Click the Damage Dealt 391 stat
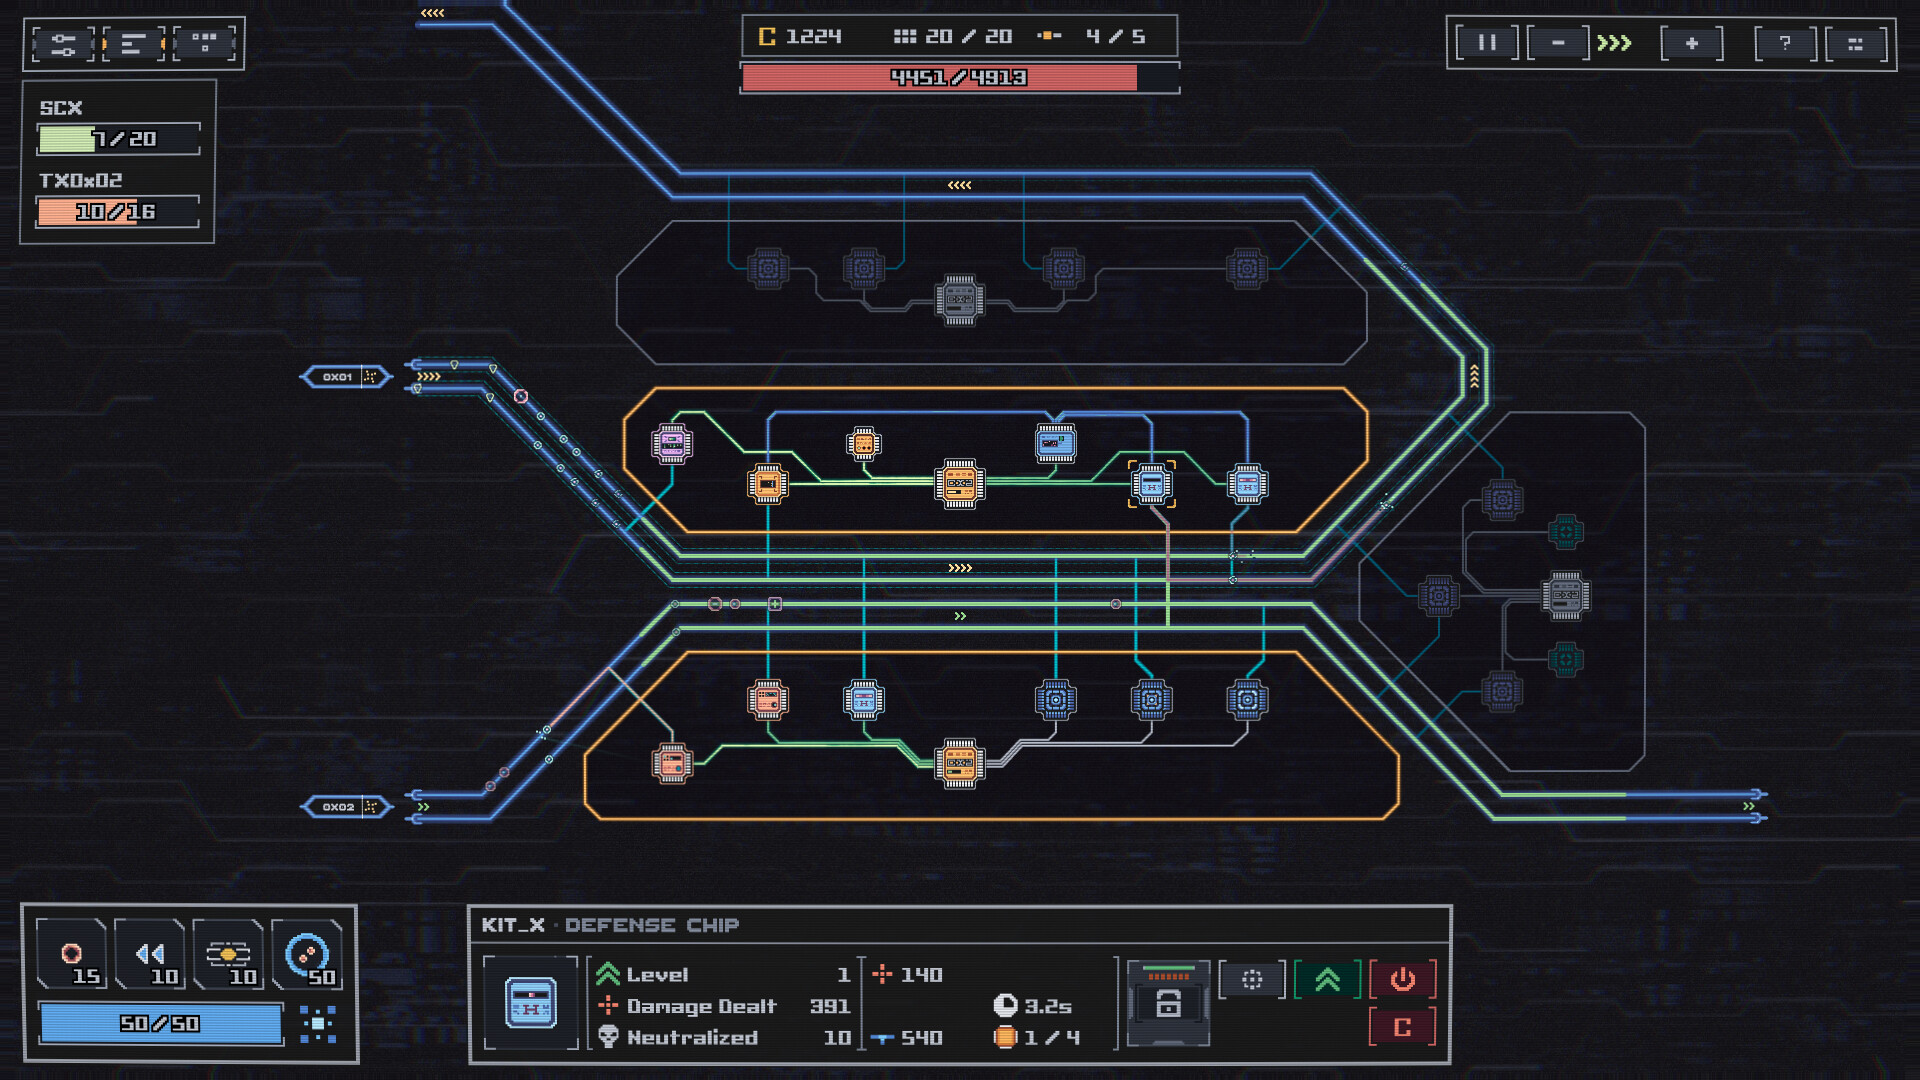Viewport: 1920px width, 1080px height. pyautogui.click(x=724, y=1006)
